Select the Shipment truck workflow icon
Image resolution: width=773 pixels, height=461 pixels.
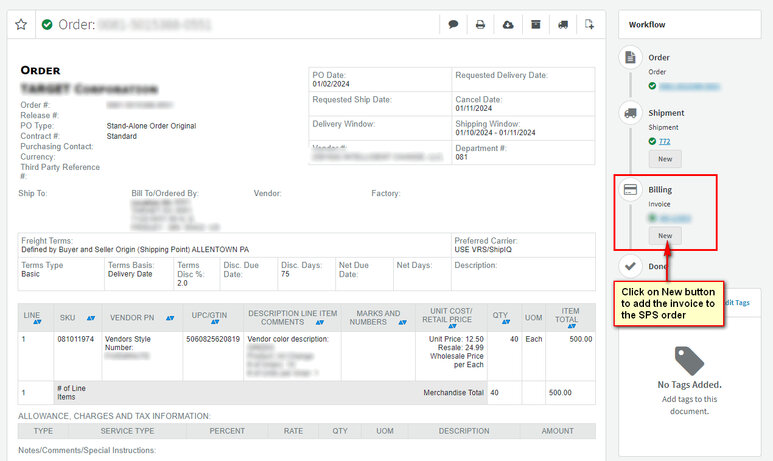pos(630,113)
